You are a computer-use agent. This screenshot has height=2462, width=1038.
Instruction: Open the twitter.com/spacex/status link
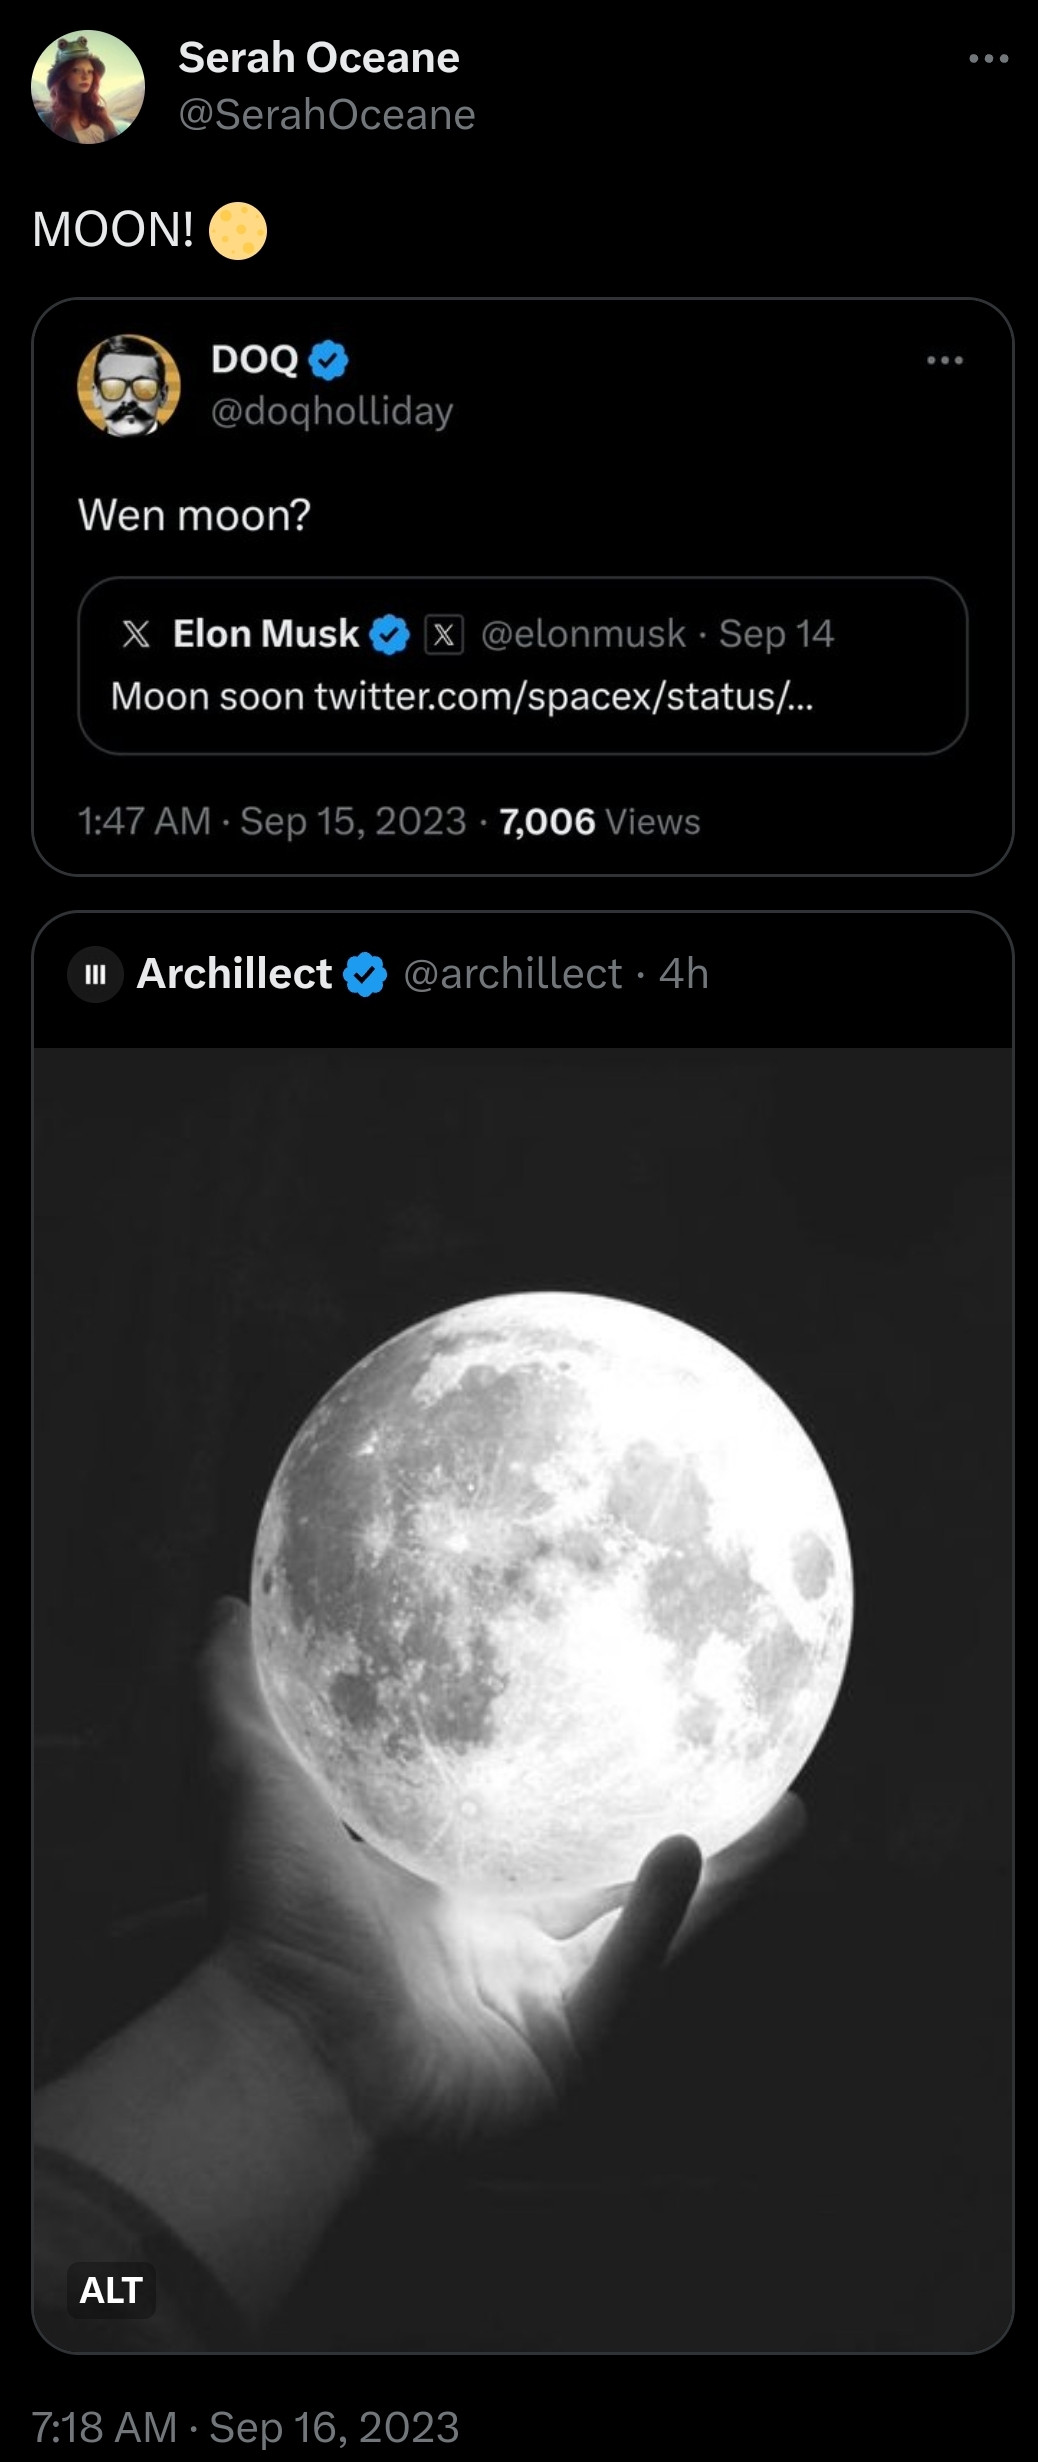[563, 696]
